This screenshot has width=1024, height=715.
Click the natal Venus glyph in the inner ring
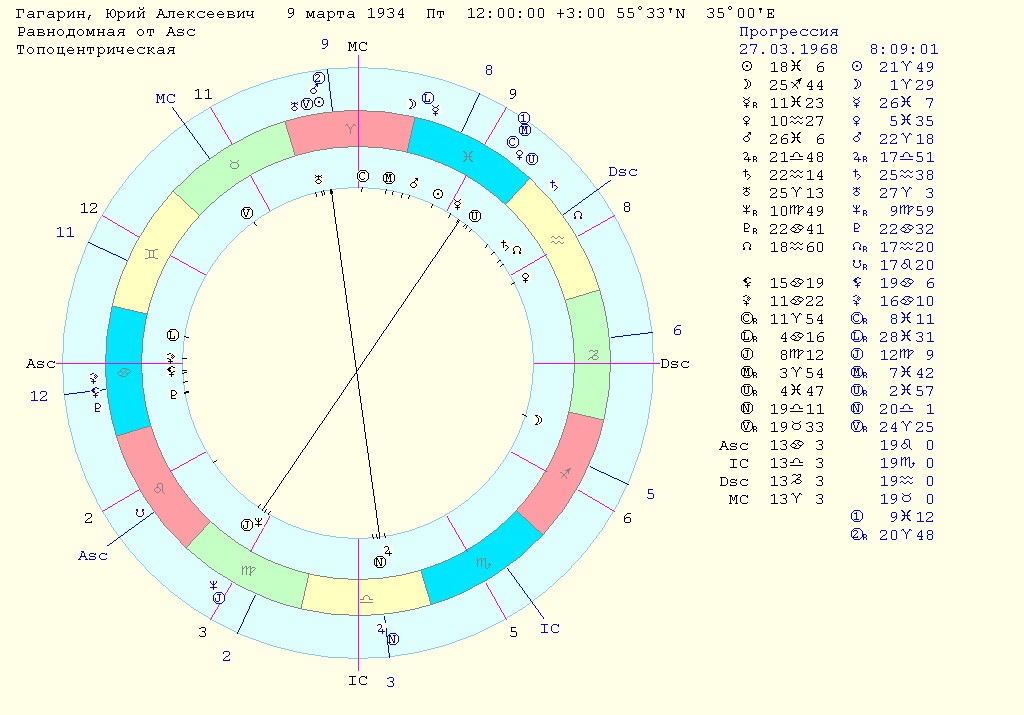[x=524, y=278]
